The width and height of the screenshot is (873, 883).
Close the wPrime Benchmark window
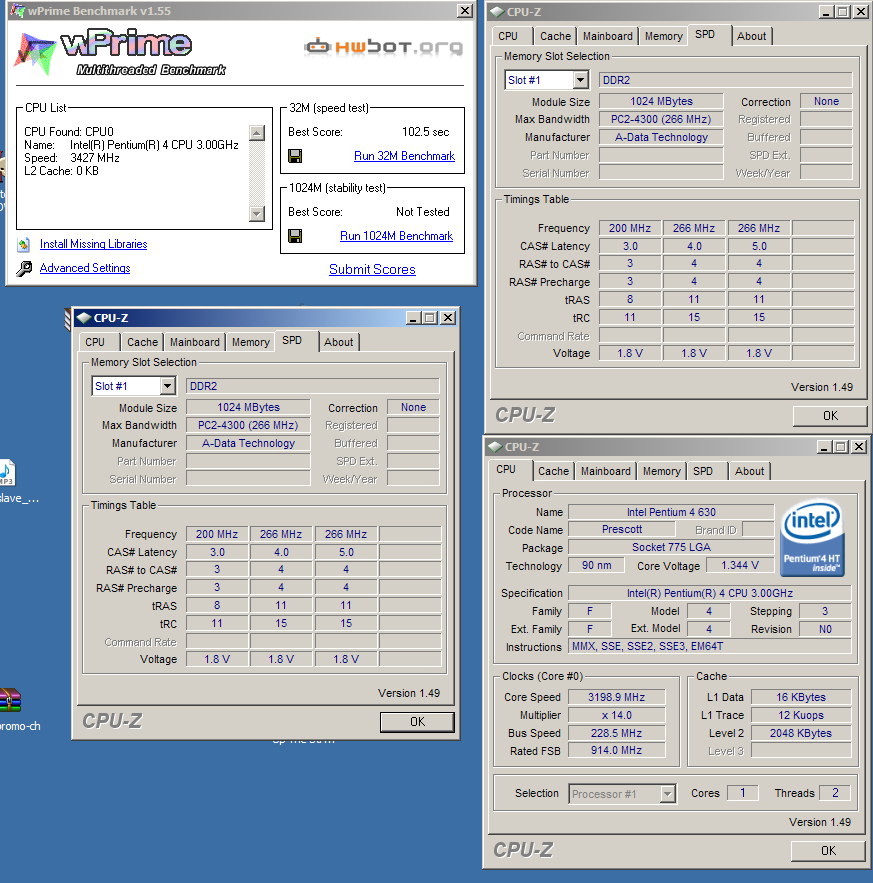point(465,11)
